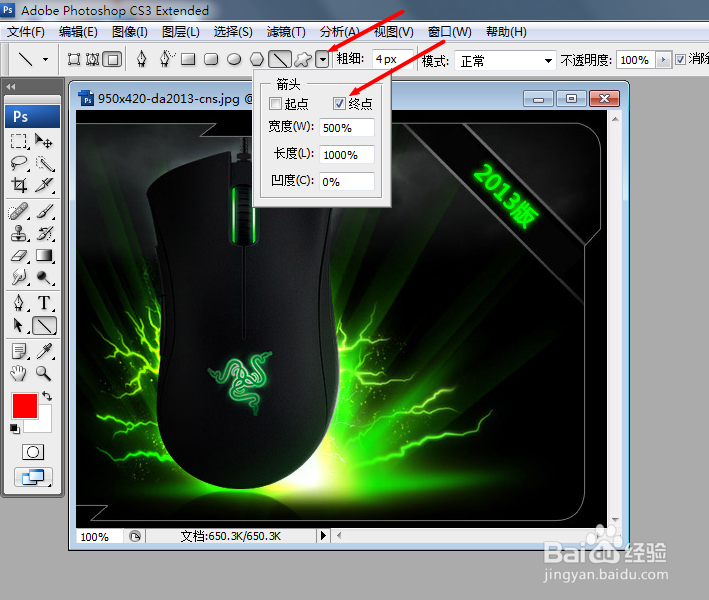Edit the 凹度(C) concavity field
The height and width of the screenshot is (600, 709).
pyautogui.click(x=347, y=182)
